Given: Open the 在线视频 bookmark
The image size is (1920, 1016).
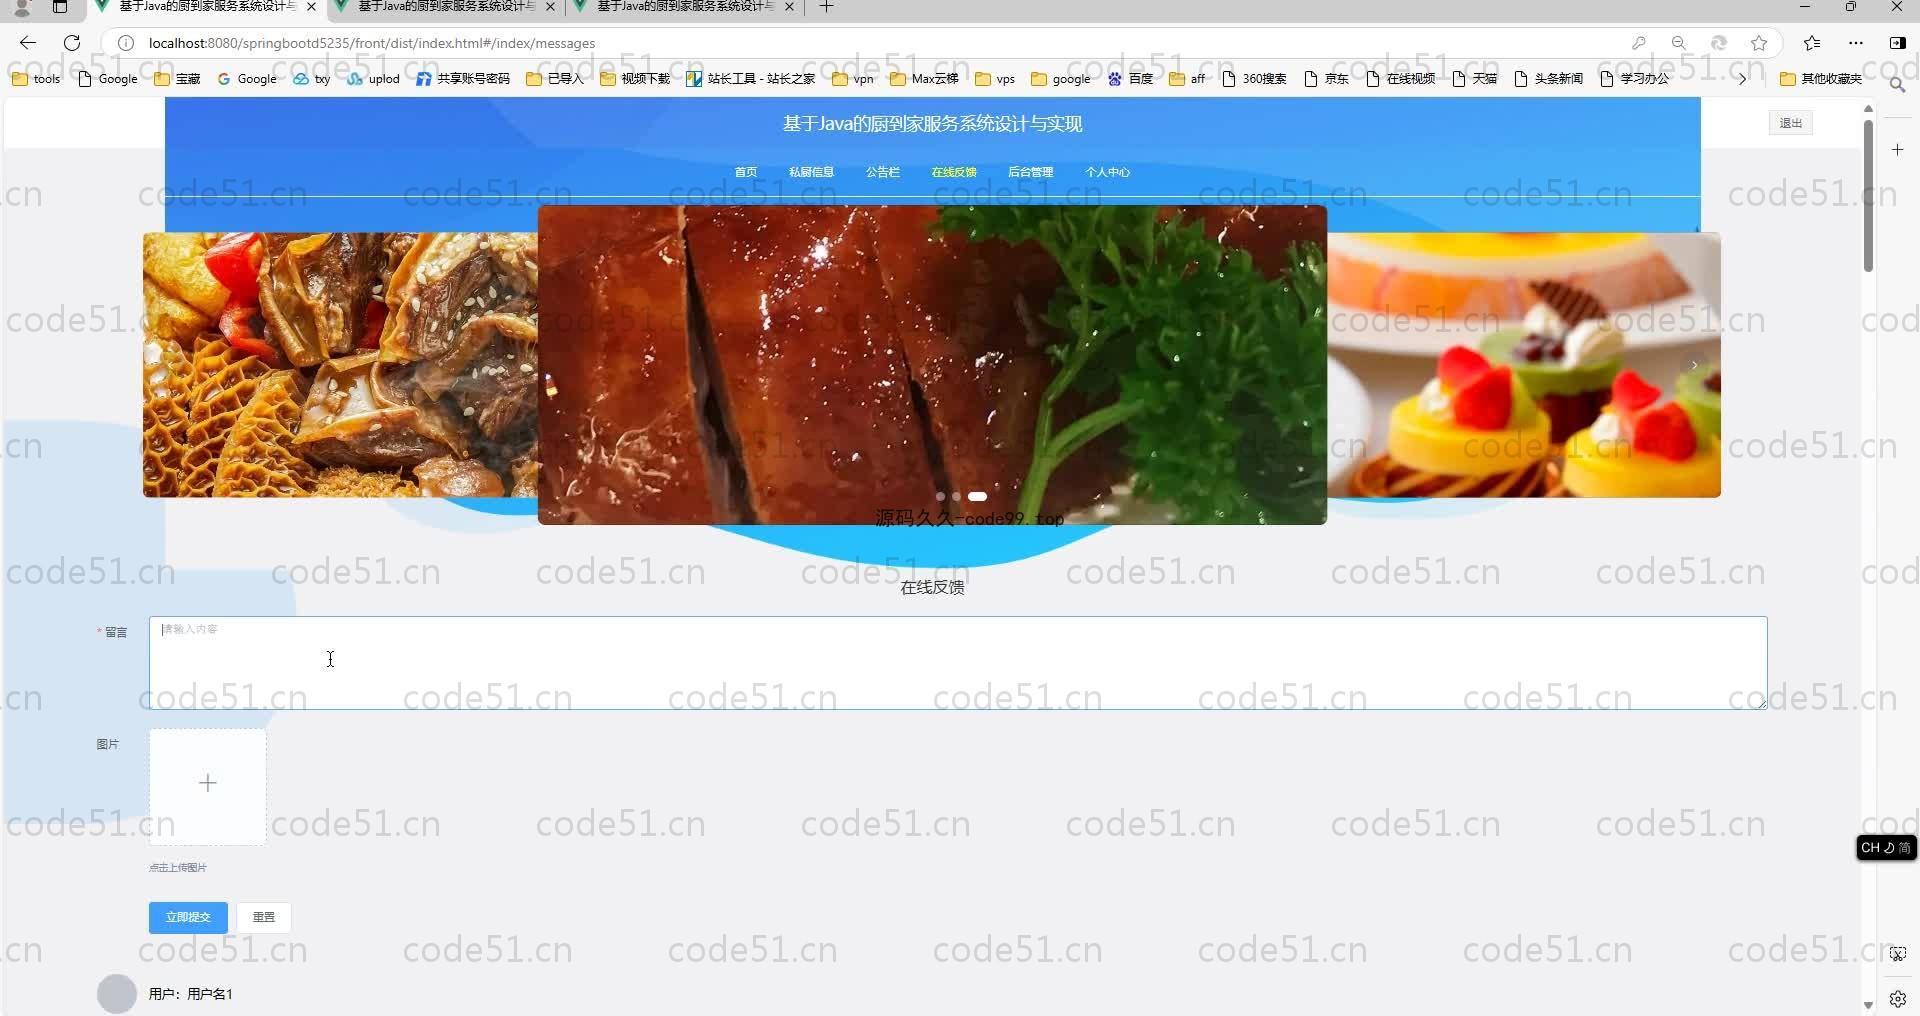Looking at the screenshot, I should pyautogui.click(x=1400, y=79).
